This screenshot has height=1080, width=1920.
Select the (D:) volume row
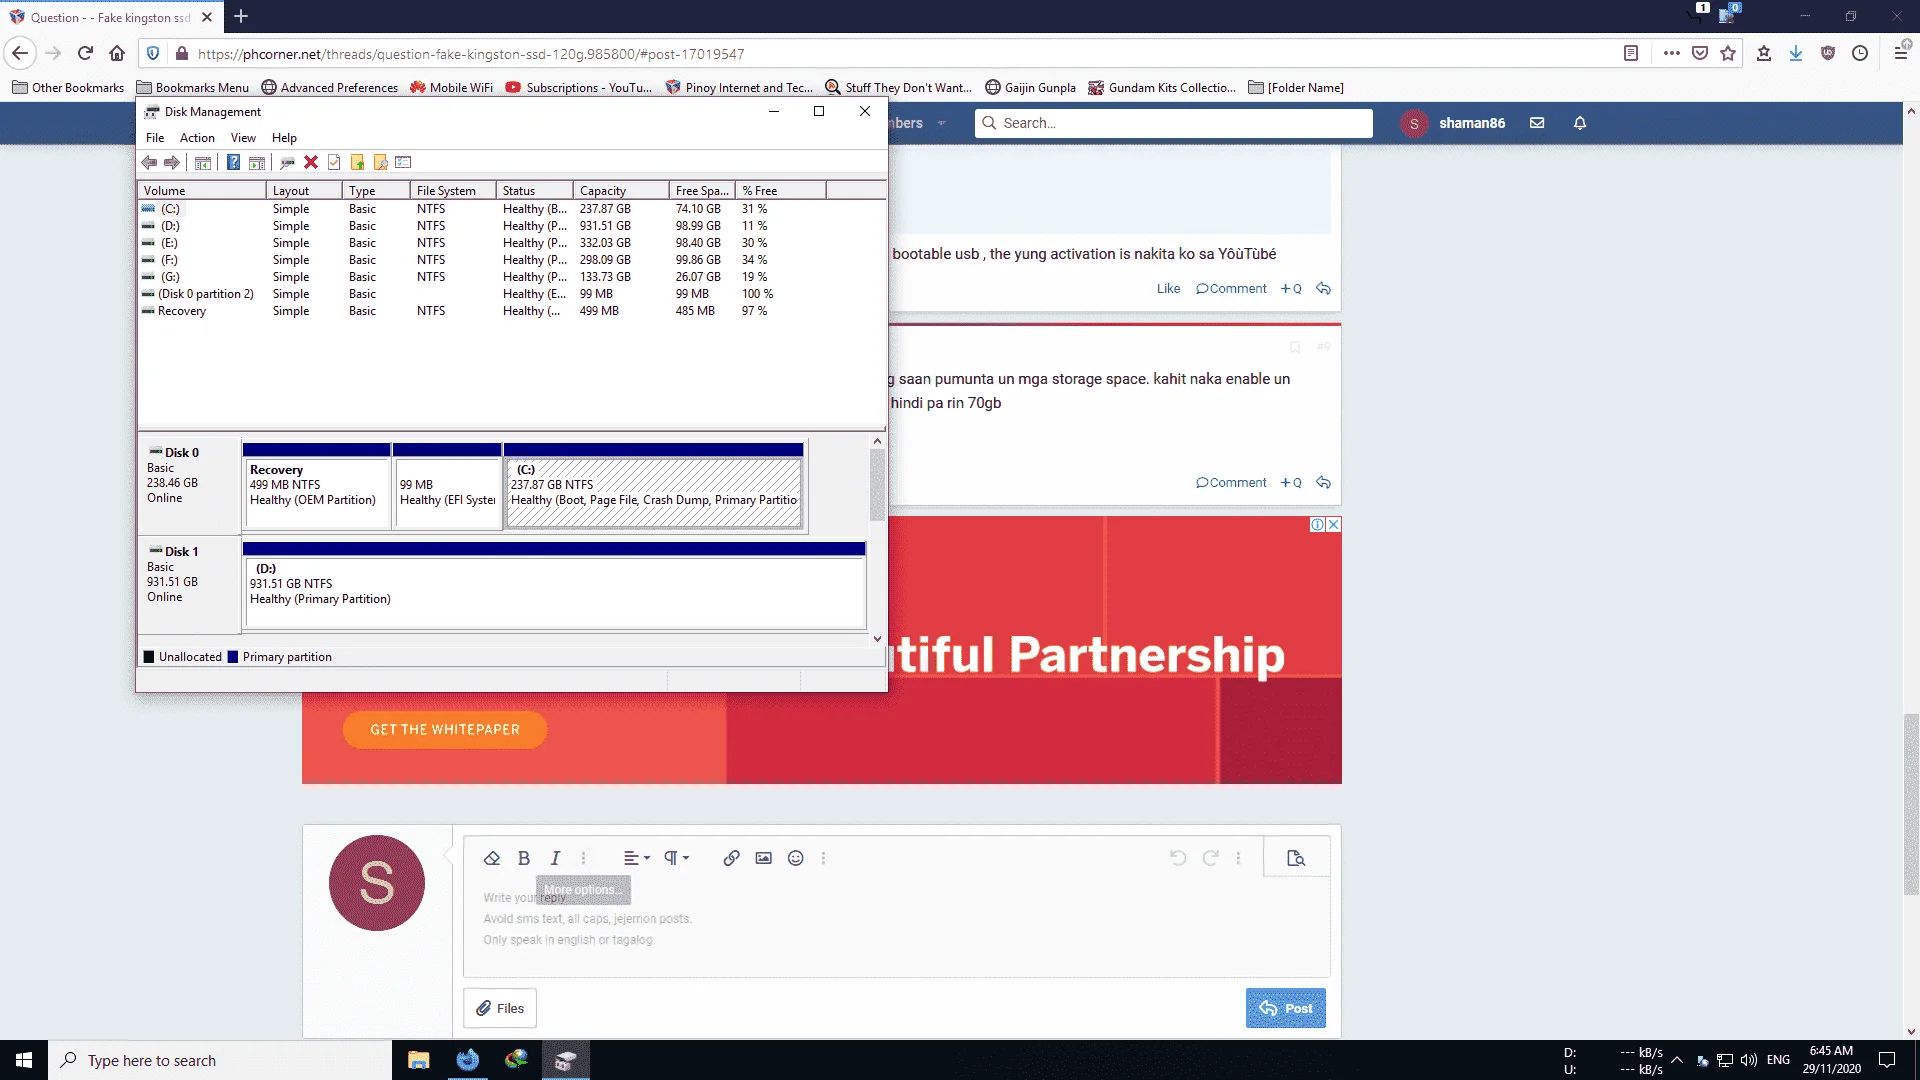tap(511, 226)
